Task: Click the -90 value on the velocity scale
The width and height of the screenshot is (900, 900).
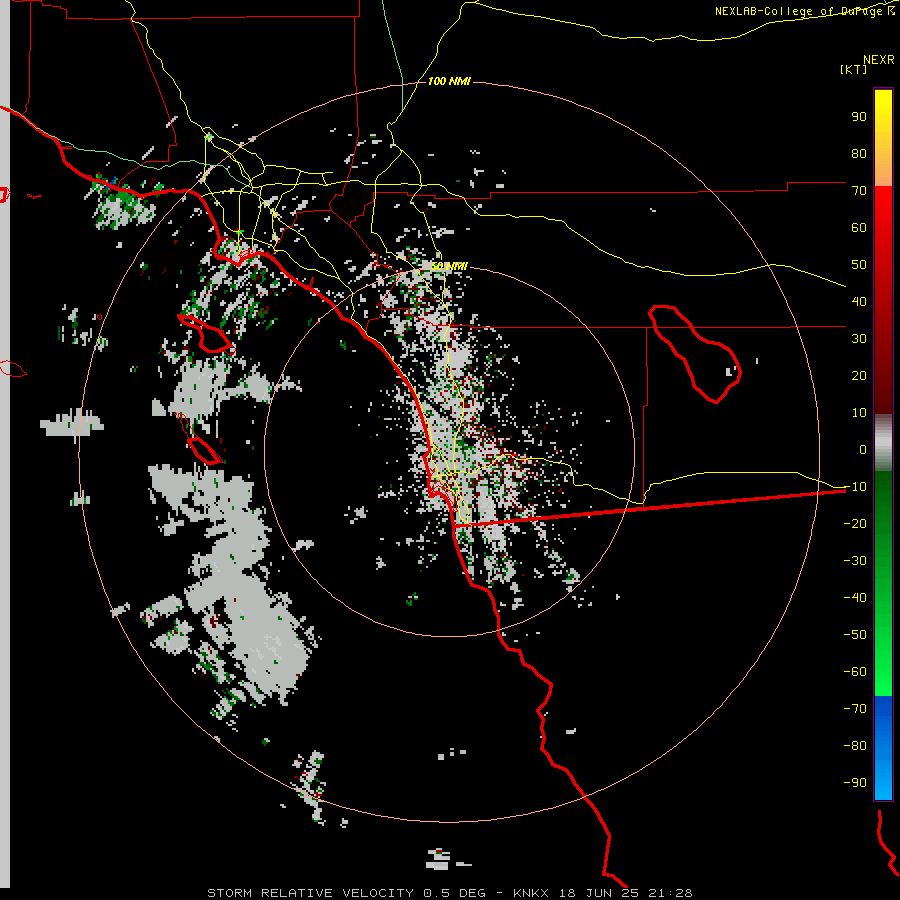Action: pos(855,783)
